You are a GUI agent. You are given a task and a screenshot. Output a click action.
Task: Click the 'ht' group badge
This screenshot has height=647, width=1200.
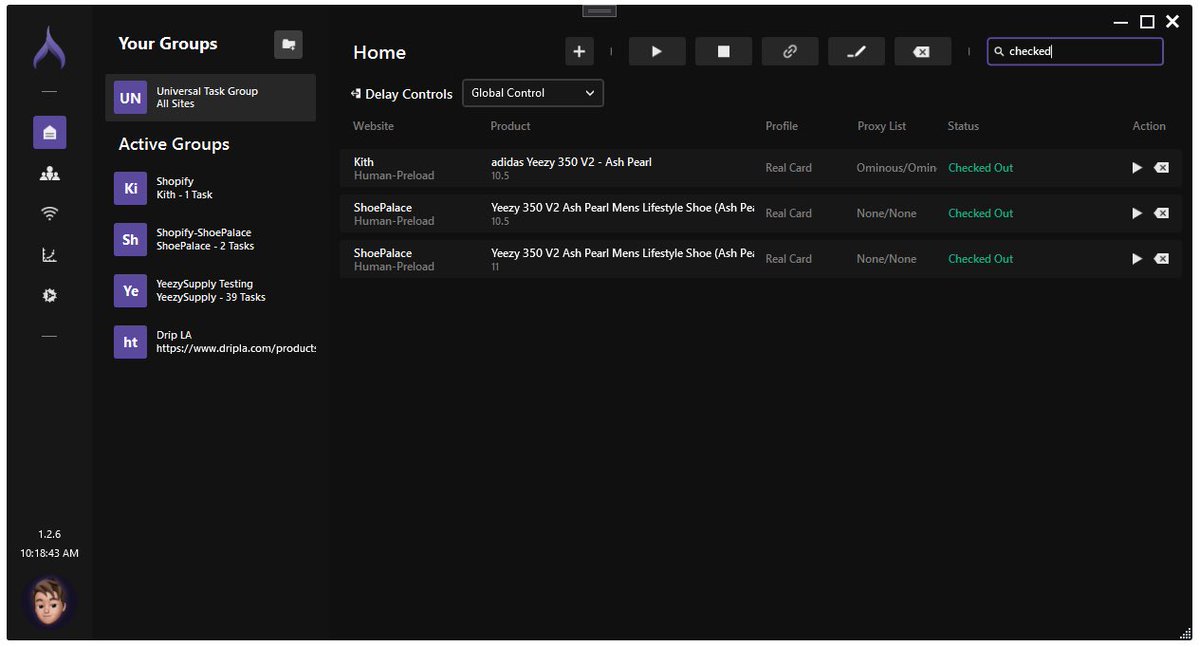coord(130,342)
